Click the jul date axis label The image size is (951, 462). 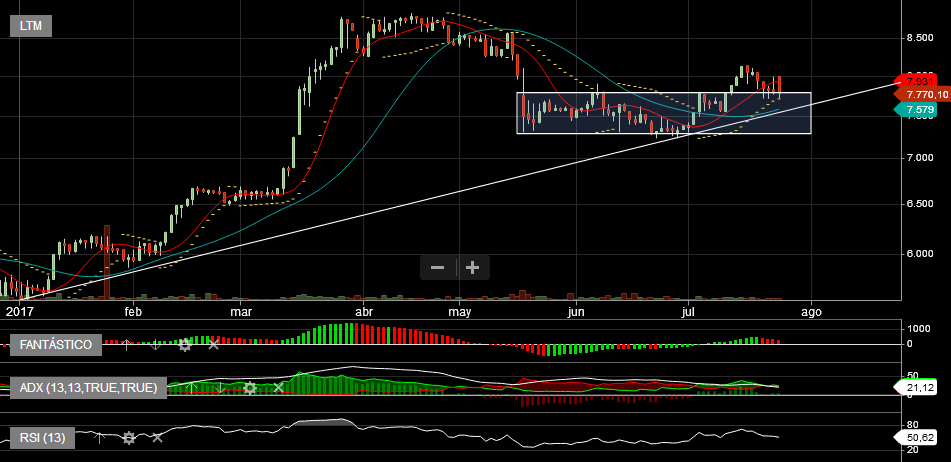(x=688, y=312)
